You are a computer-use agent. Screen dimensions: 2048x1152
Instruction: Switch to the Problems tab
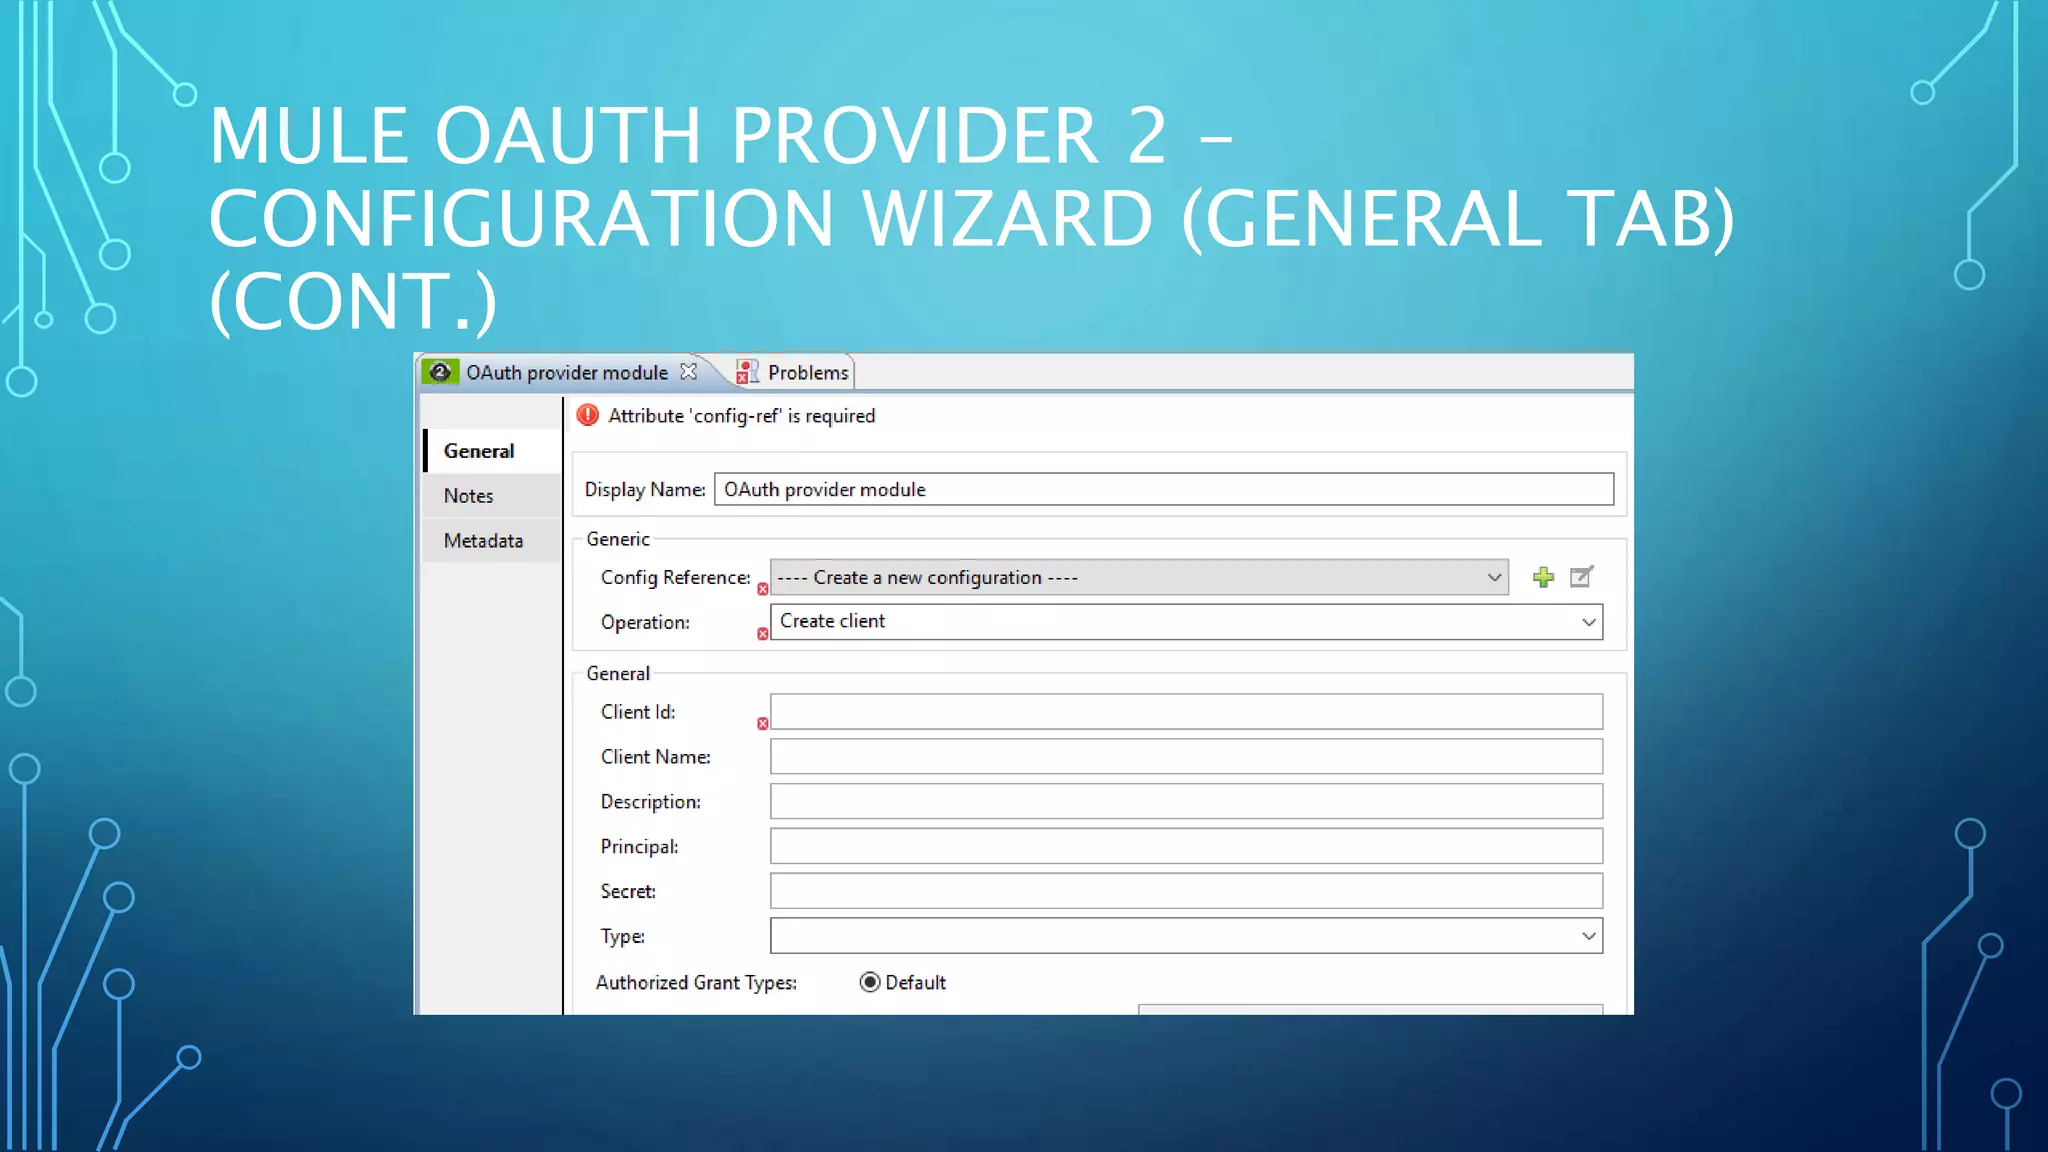point(807,372)
